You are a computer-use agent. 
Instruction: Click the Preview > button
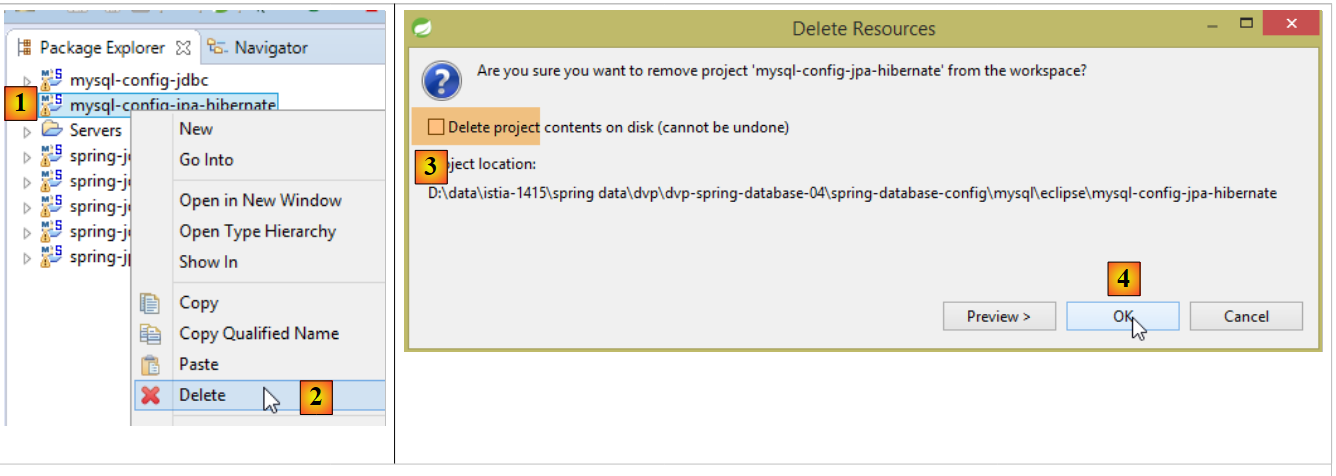point(999,316)
